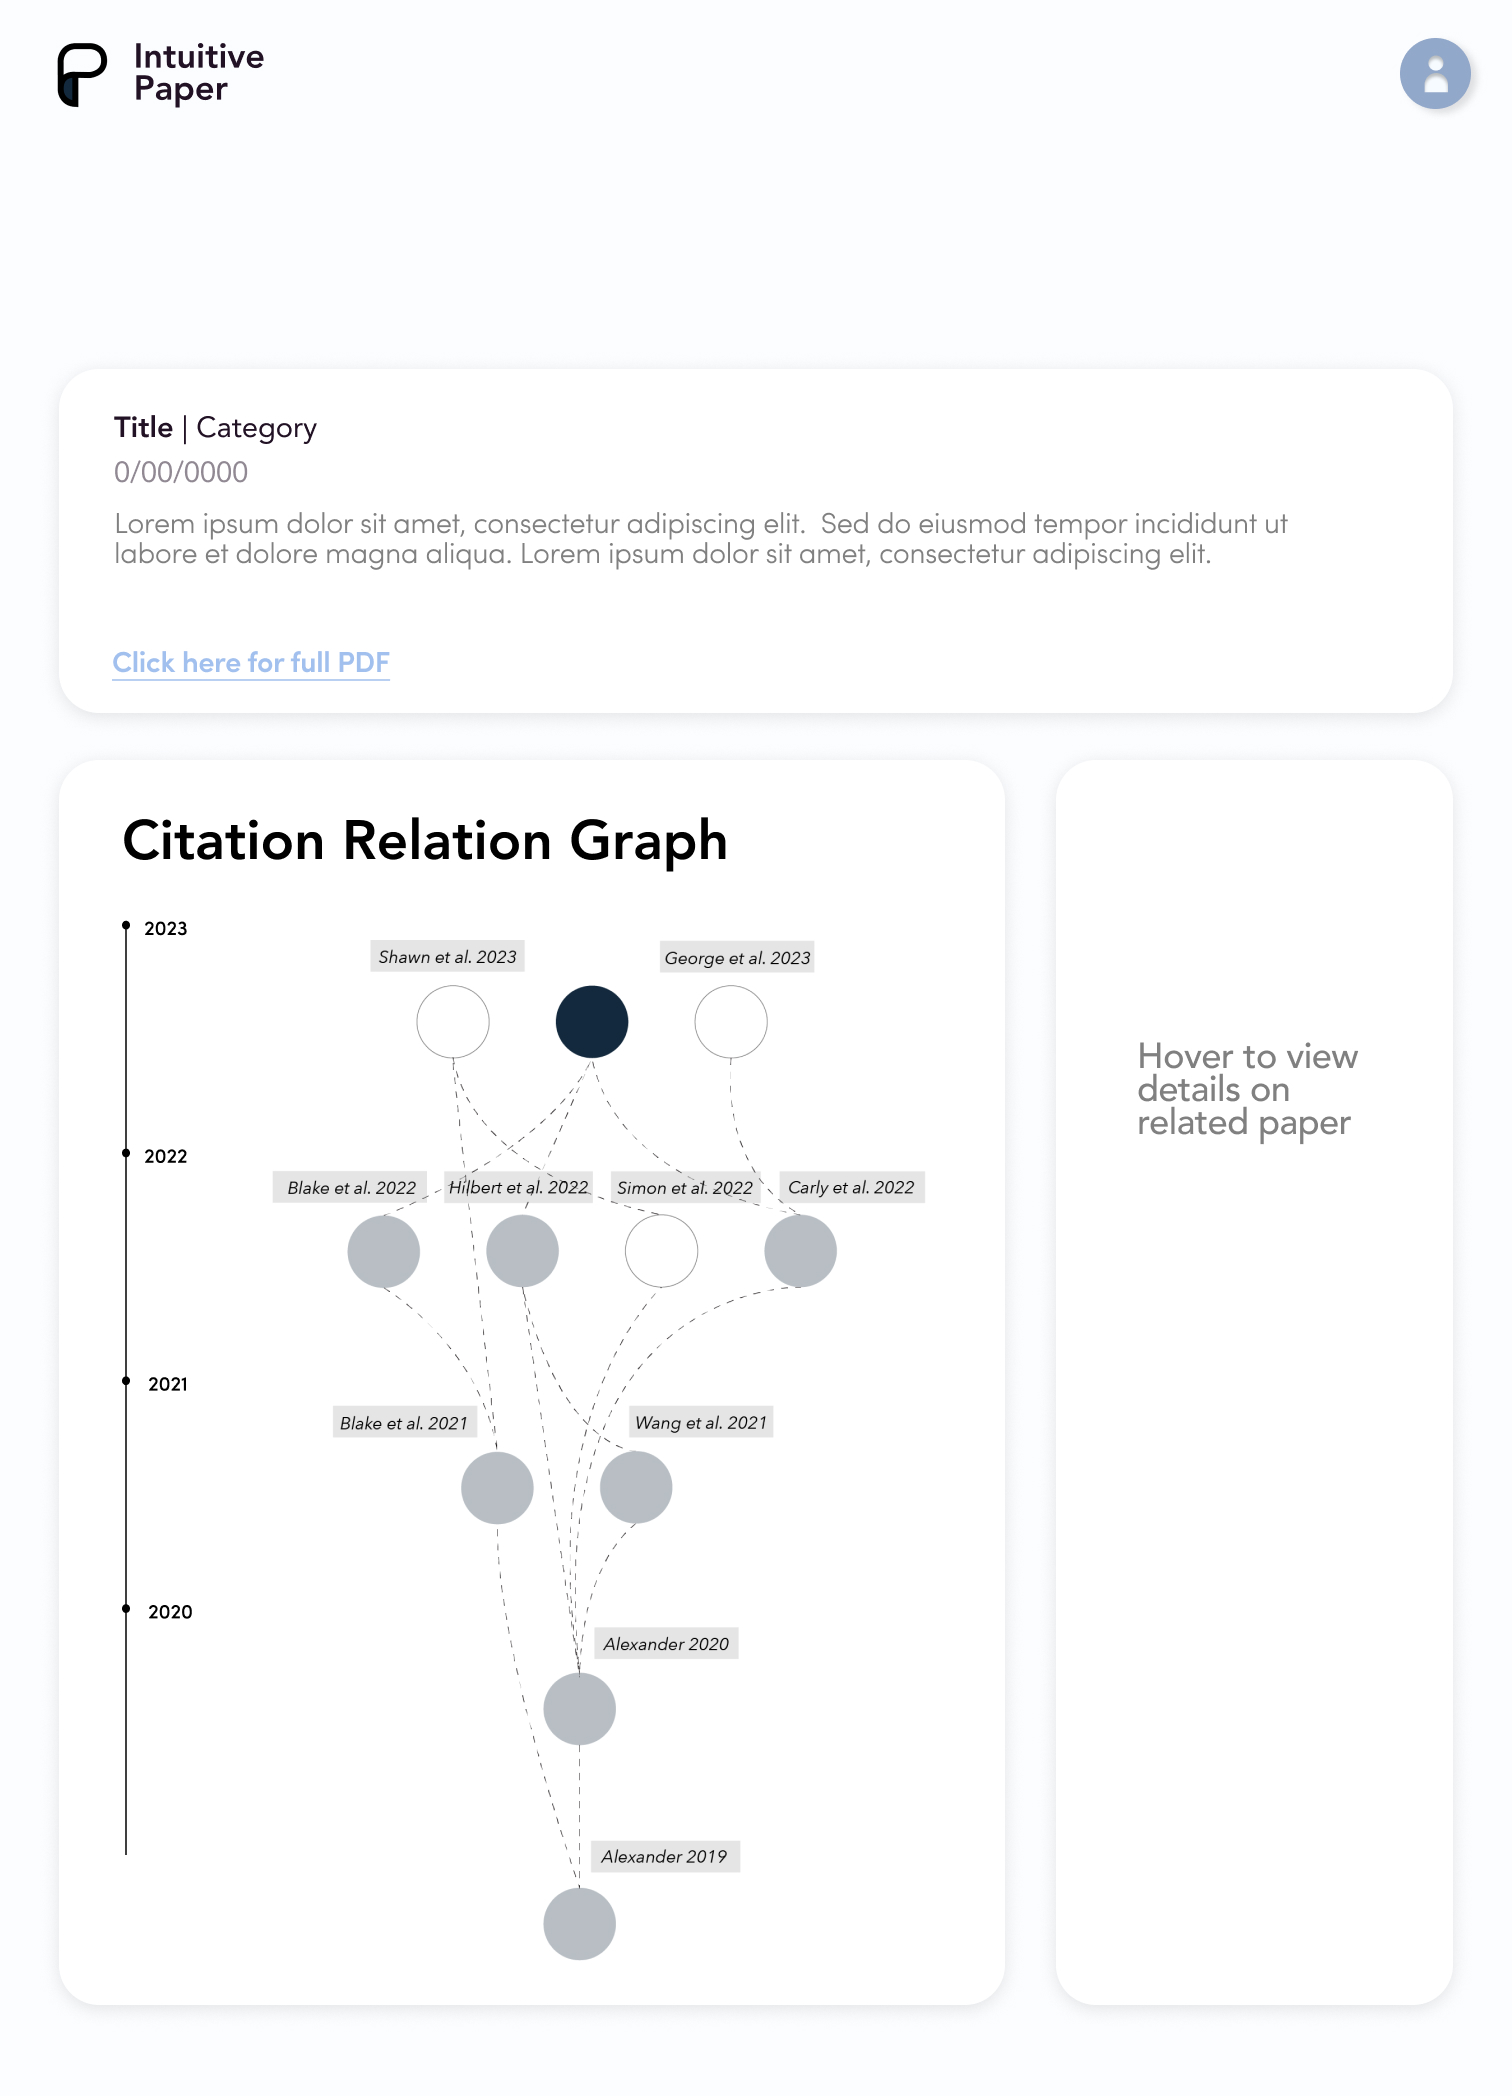Click the Blake et al. 2021 label

point(404,1423)
